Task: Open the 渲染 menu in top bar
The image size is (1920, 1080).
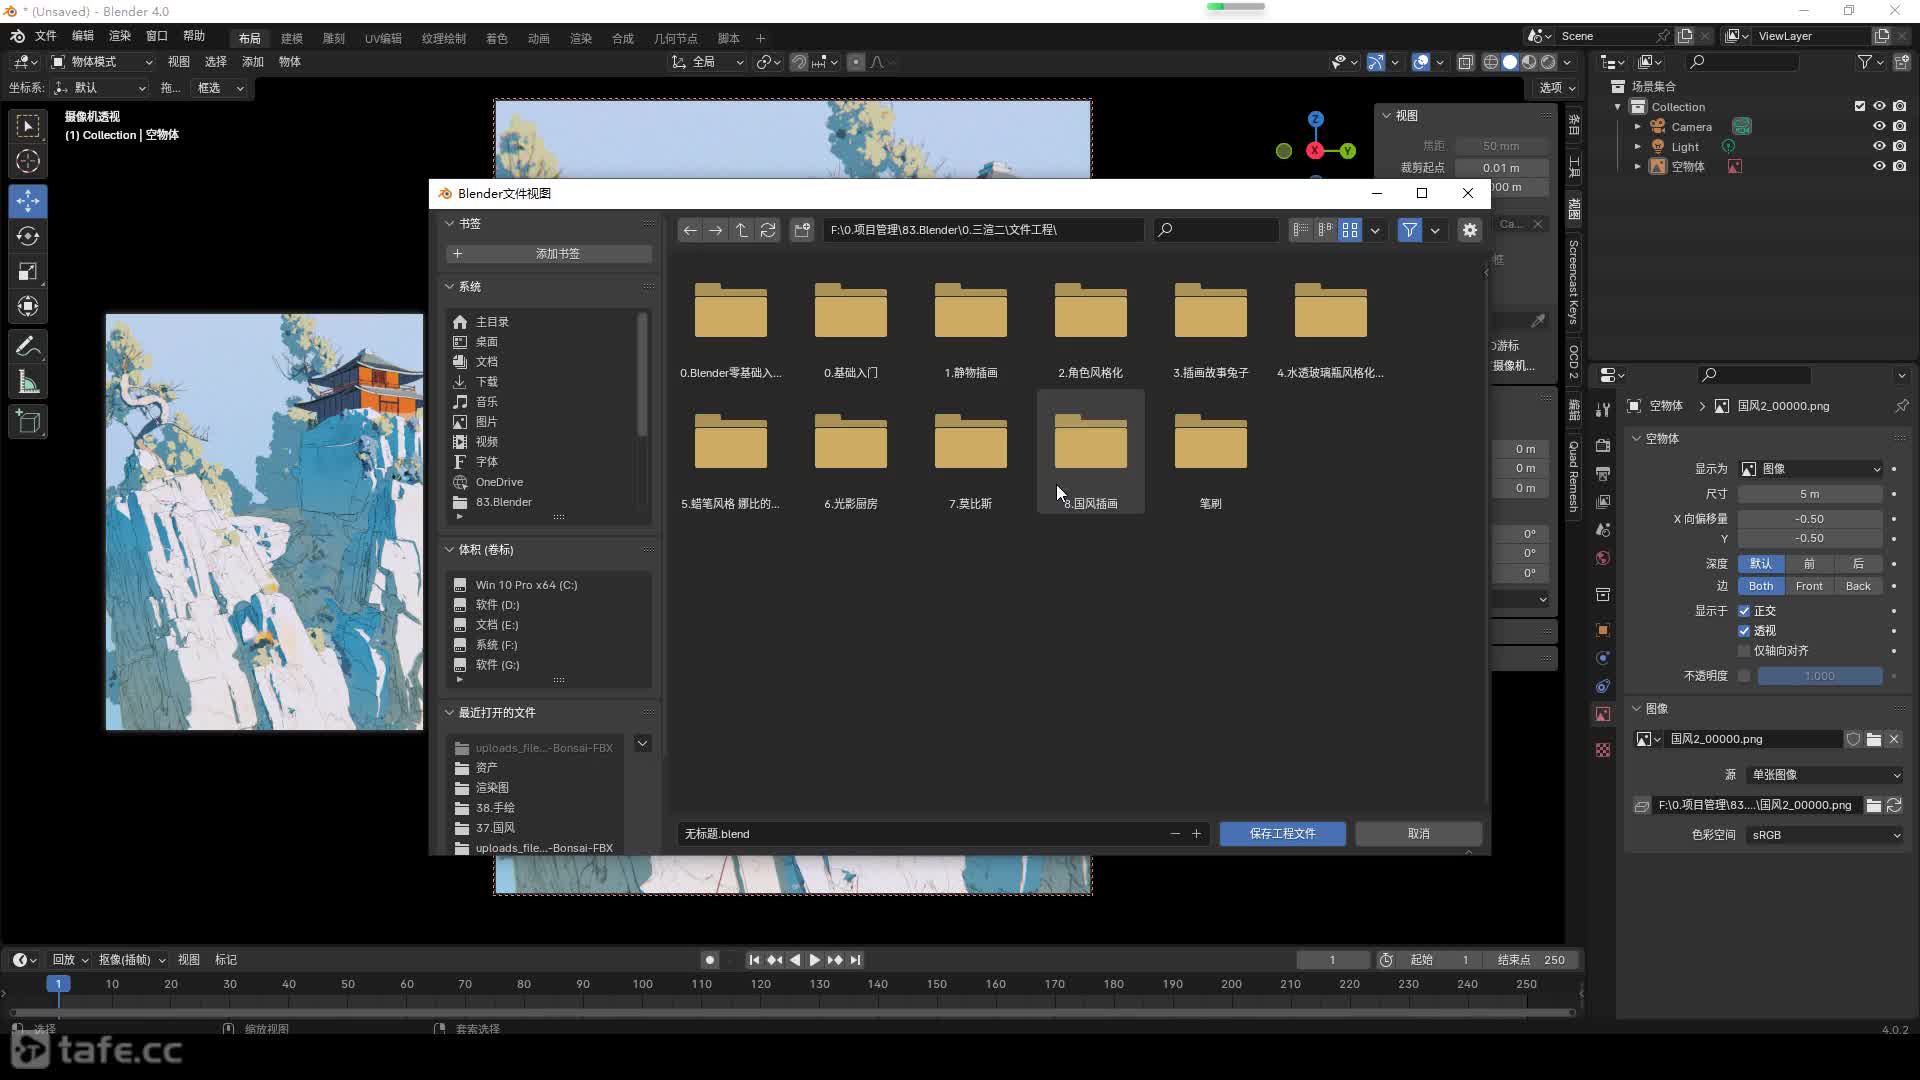Action: (120, 36)
